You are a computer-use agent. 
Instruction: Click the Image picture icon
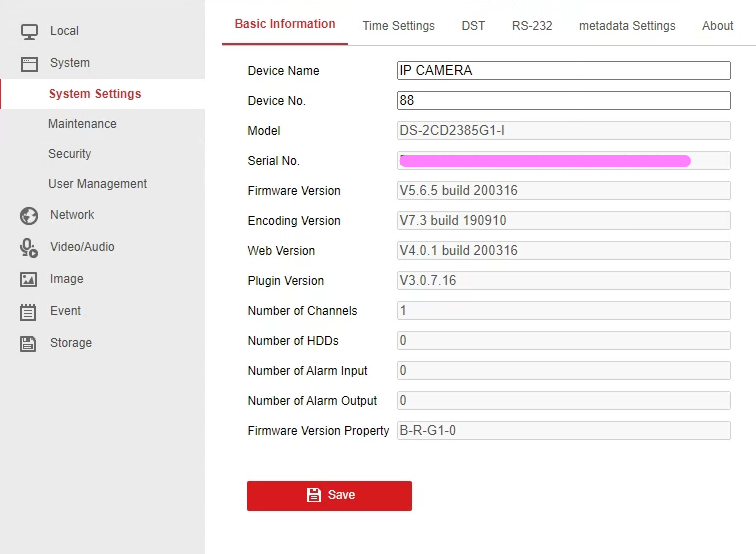coord(29,279)
